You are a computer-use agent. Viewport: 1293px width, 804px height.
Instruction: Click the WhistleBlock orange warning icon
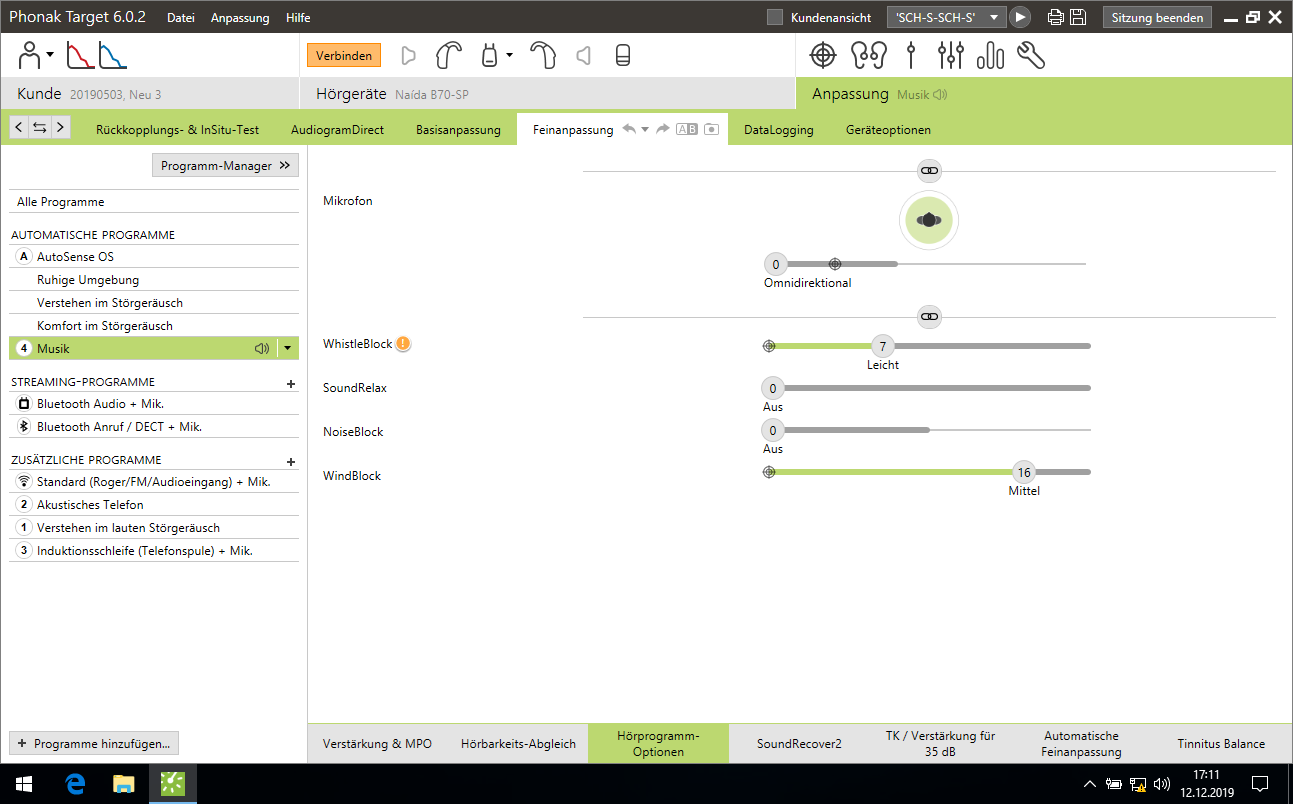(403, 344)
